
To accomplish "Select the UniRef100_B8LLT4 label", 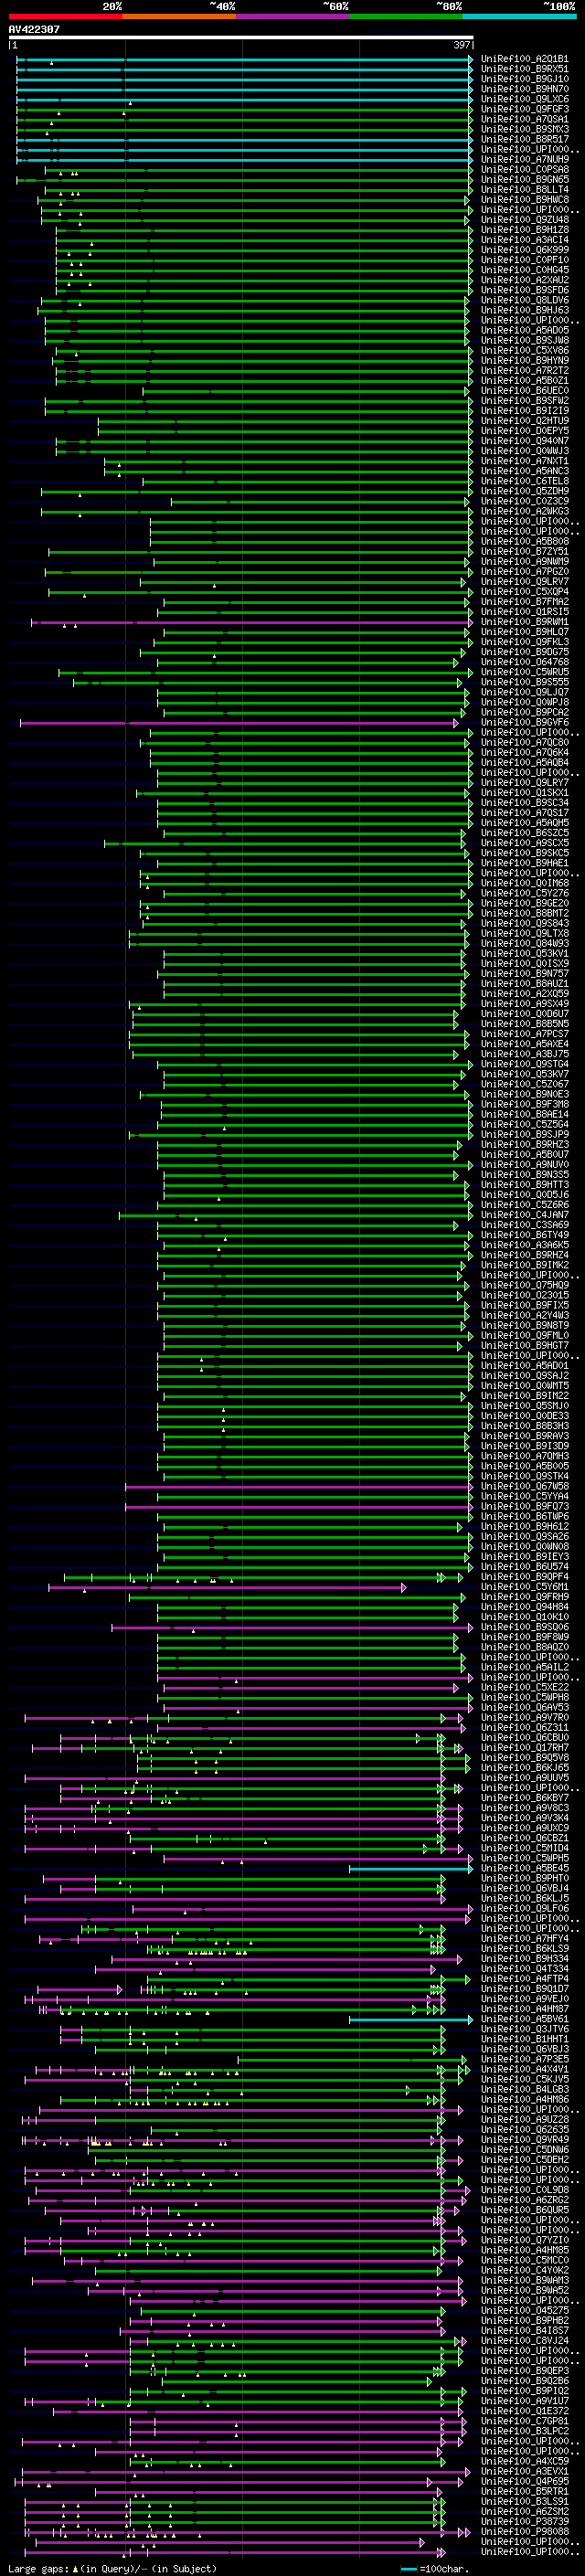I will [x=525, y=190].
